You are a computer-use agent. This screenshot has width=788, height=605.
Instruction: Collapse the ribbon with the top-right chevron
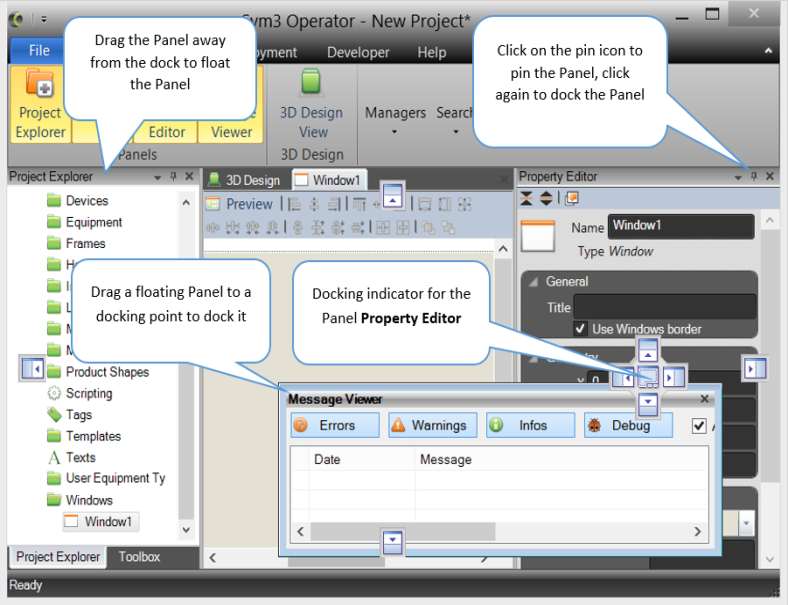tap(768, 51)
